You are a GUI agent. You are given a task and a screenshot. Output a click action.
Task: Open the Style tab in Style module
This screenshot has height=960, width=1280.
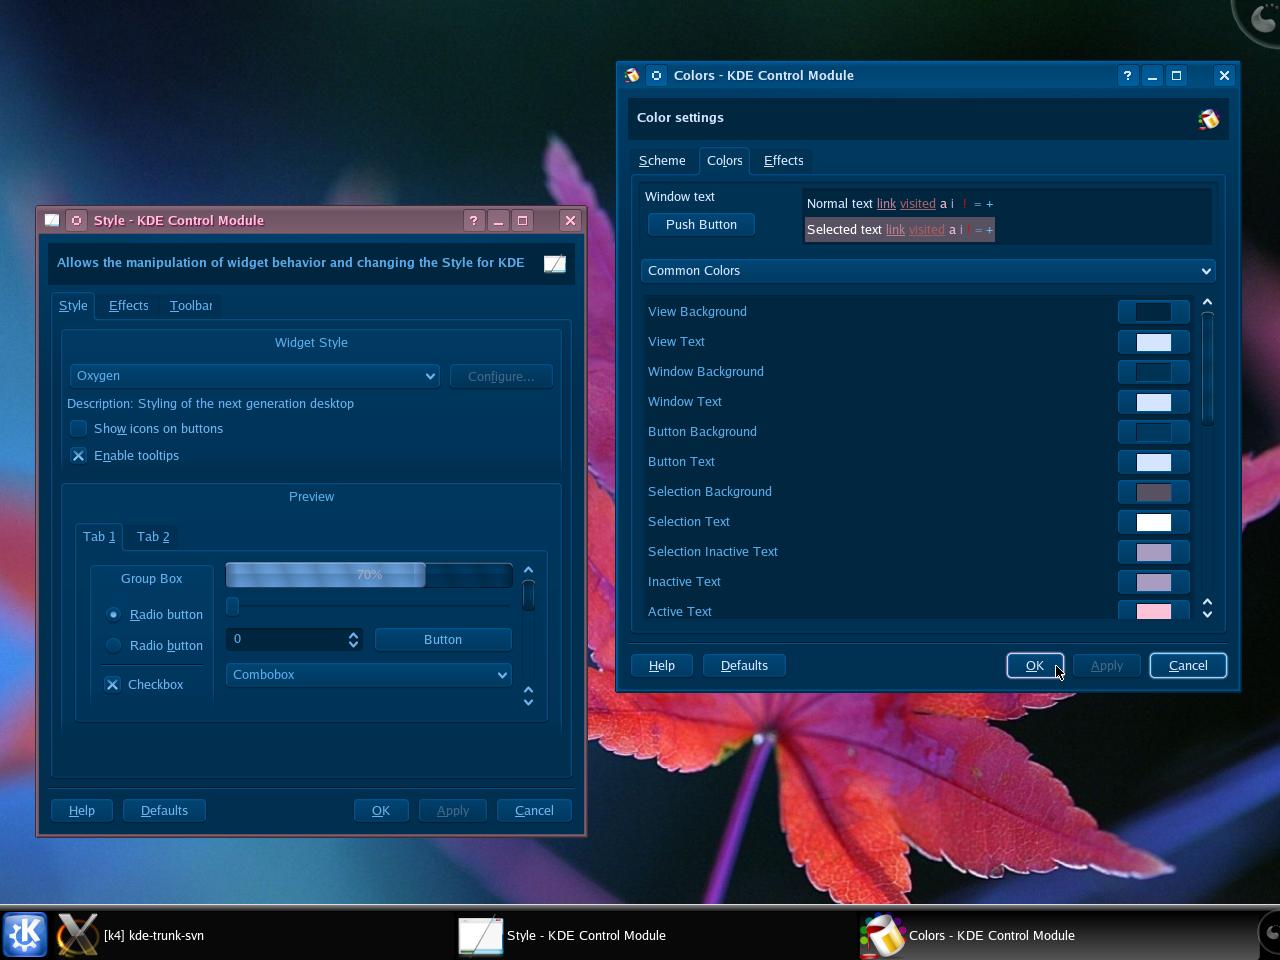coord(73,305)
